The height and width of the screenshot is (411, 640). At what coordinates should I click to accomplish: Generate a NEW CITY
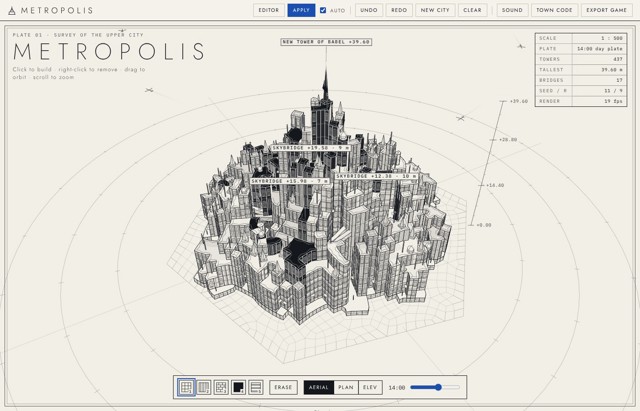pos(435,10)
